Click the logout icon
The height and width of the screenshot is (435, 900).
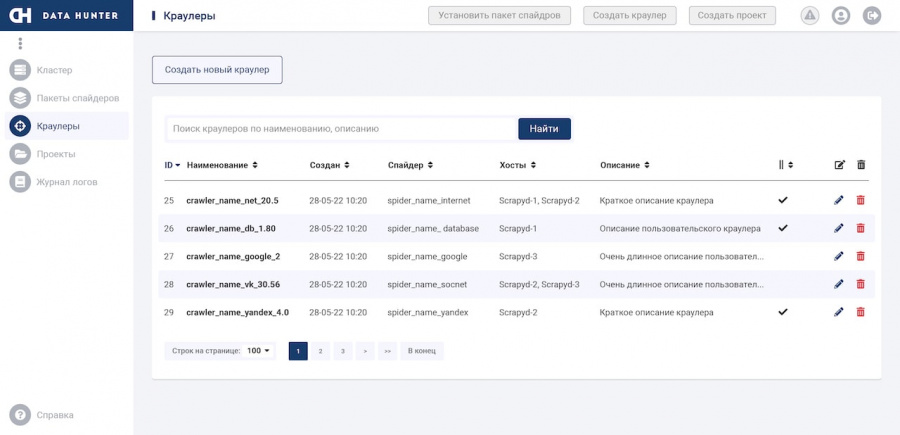tap(872, 15)
